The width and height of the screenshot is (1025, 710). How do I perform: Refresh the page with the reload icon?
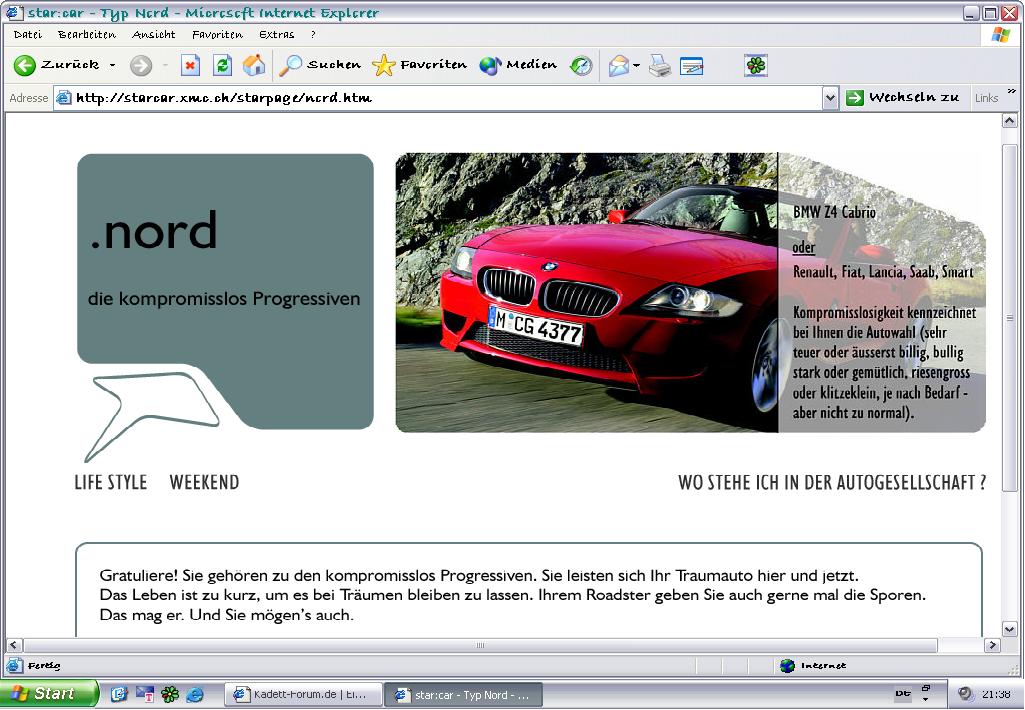(x=222, y=66)
